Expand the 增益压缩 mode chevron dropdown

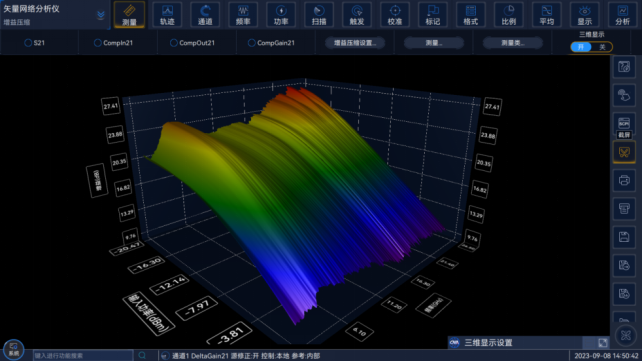[x=101, y=15]
